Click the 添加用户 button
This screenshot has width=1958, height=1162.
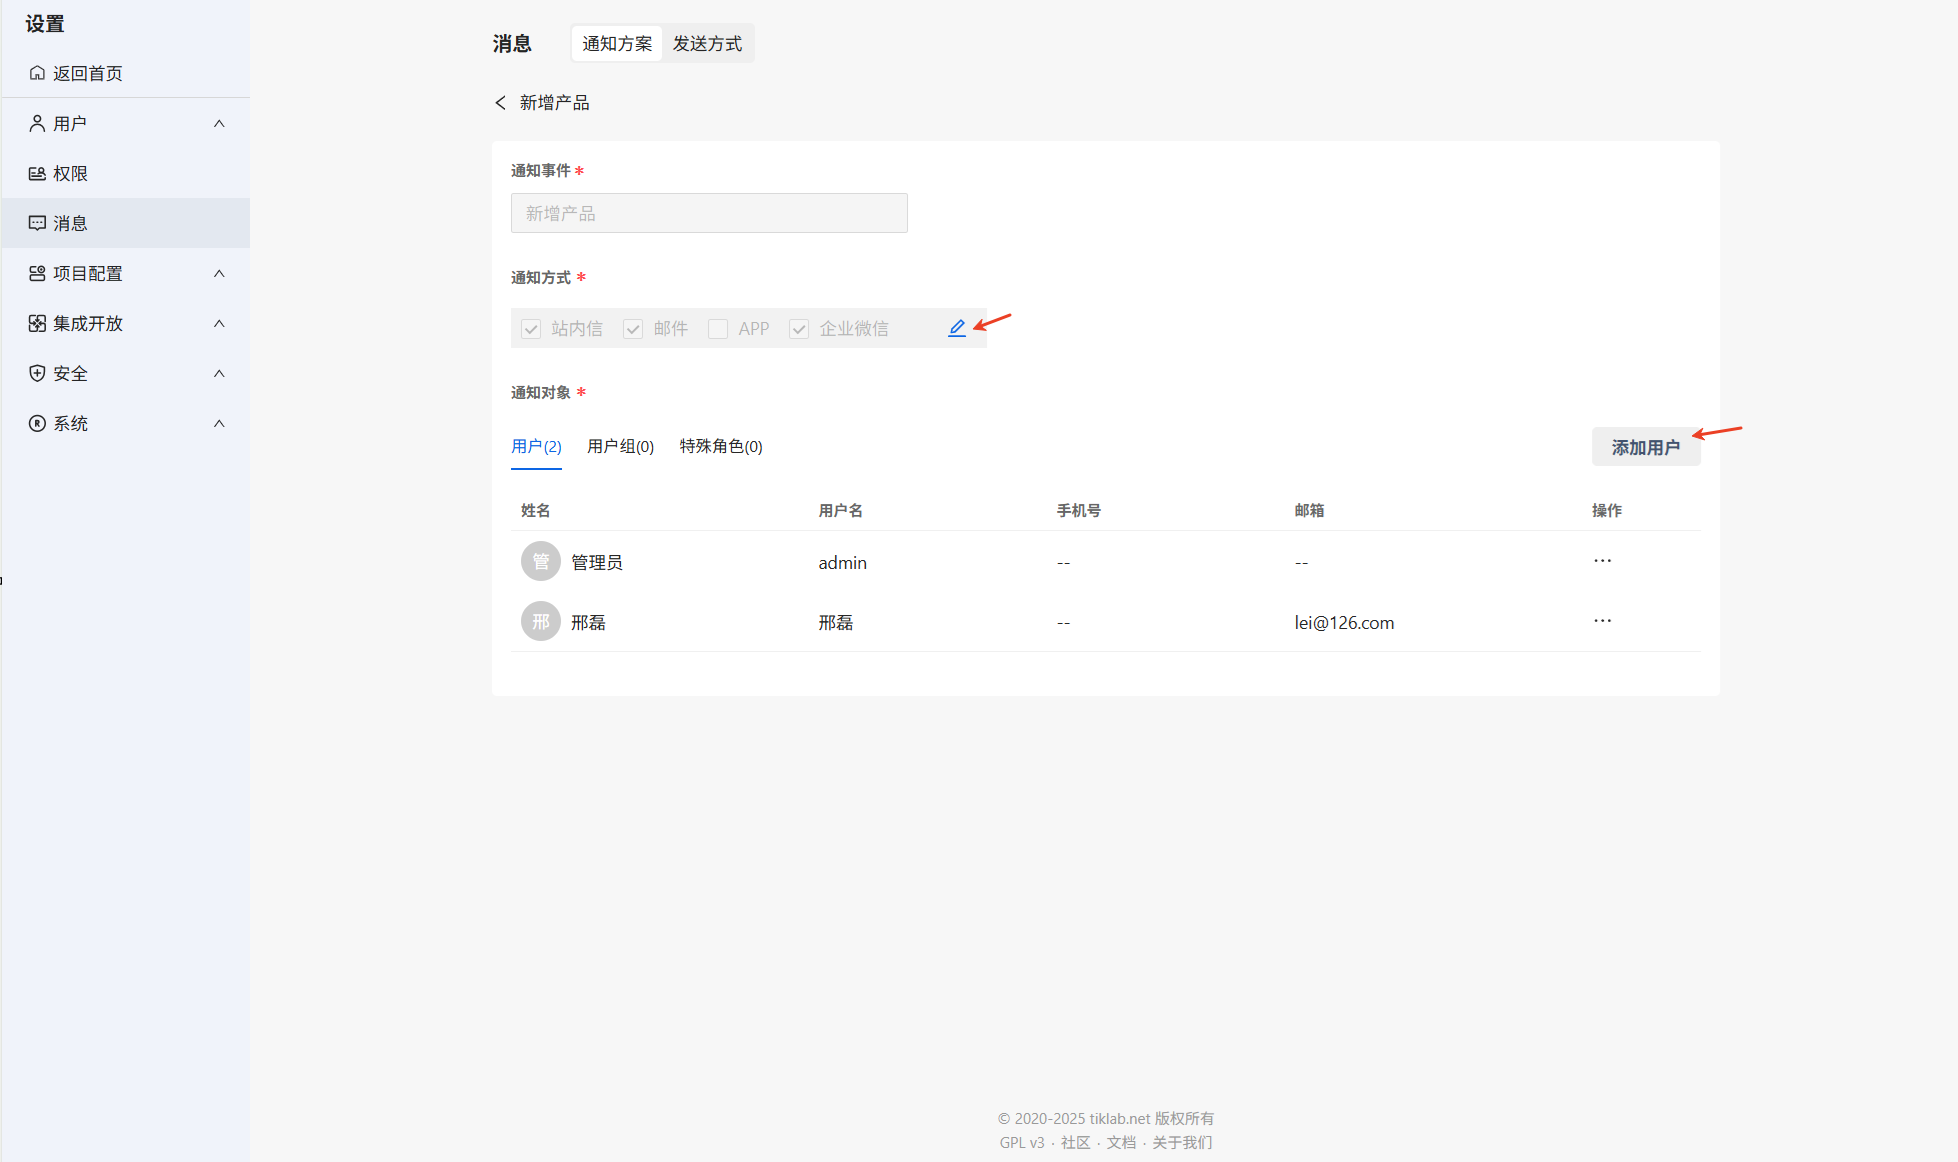click(x=1645, y=448)
